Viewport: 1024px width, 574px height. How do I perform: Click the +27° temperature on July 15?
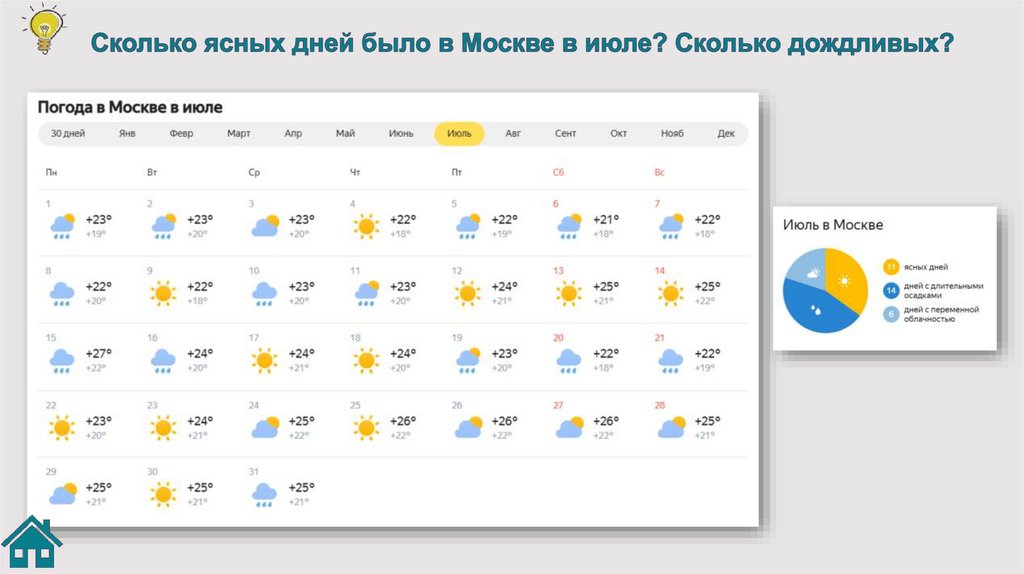coord(99,353)
